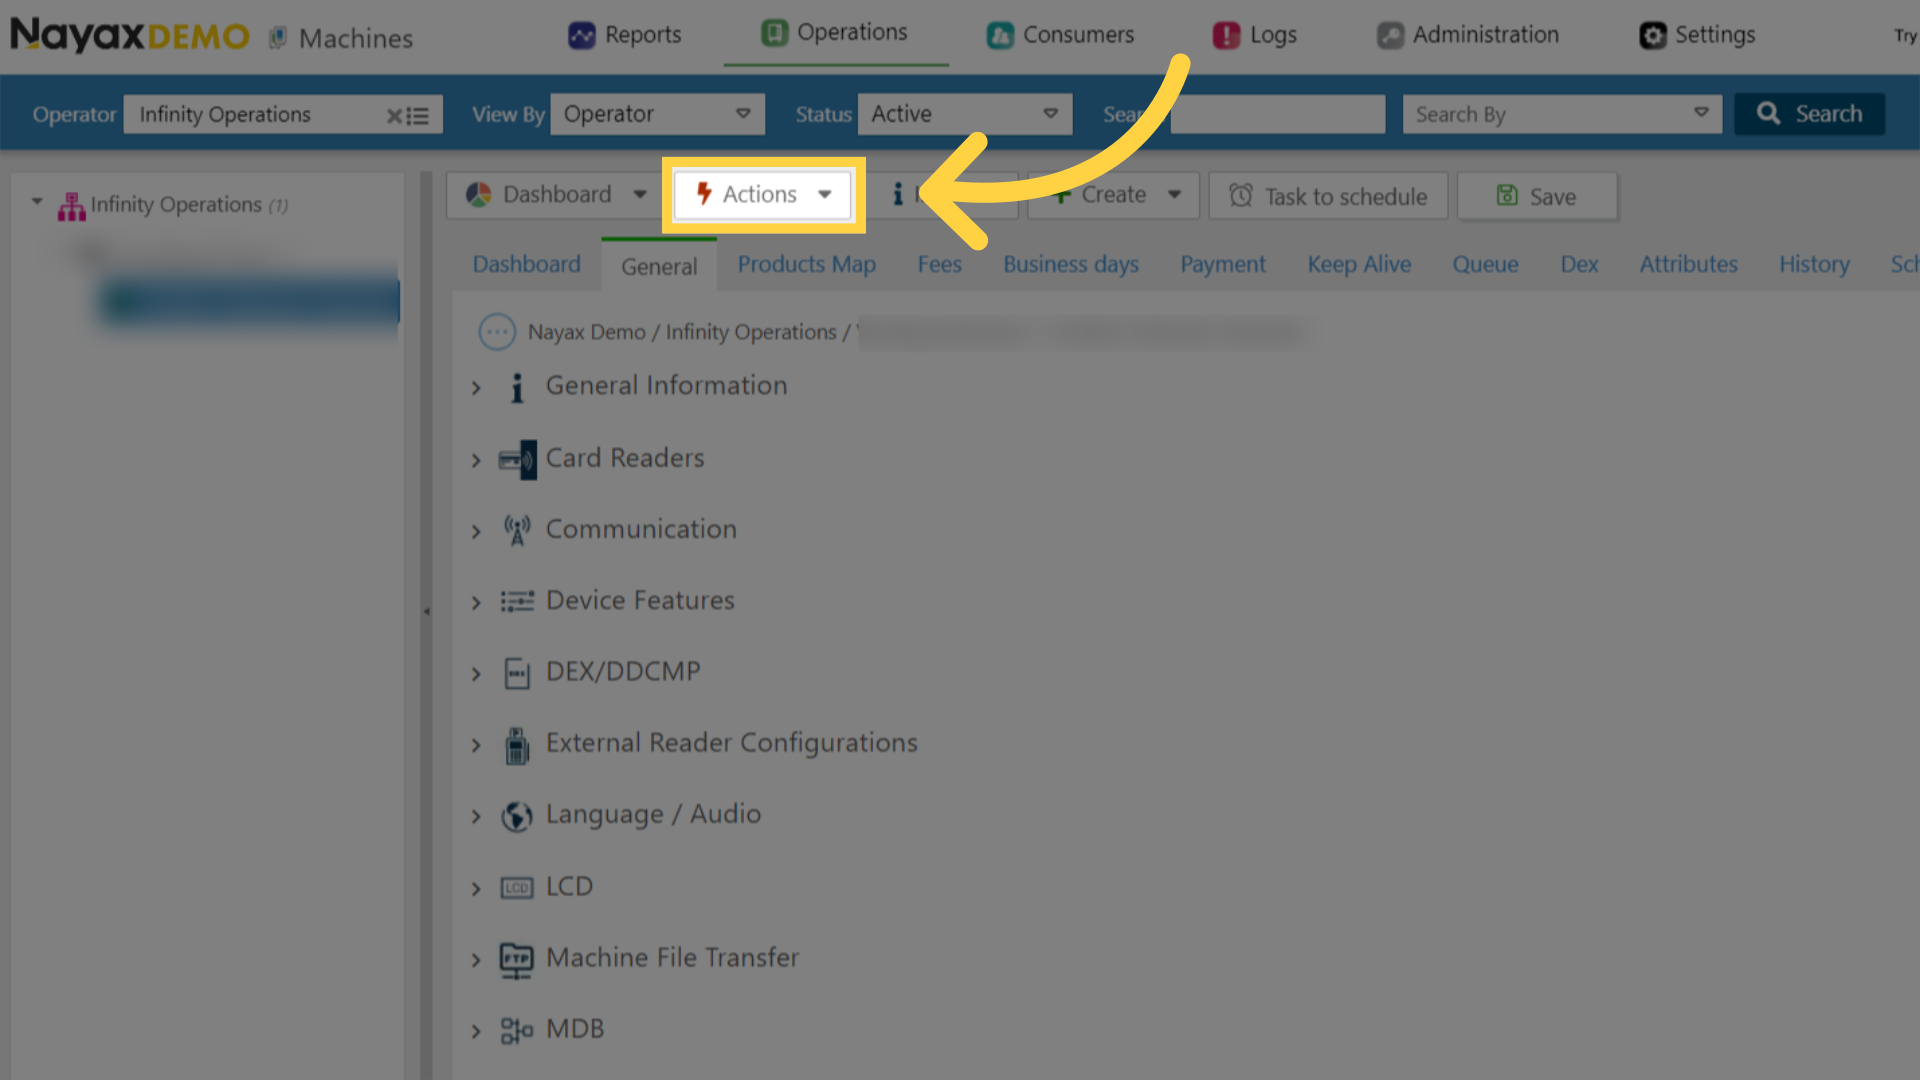Open the Search By dropdown

tap(1562, 114)
